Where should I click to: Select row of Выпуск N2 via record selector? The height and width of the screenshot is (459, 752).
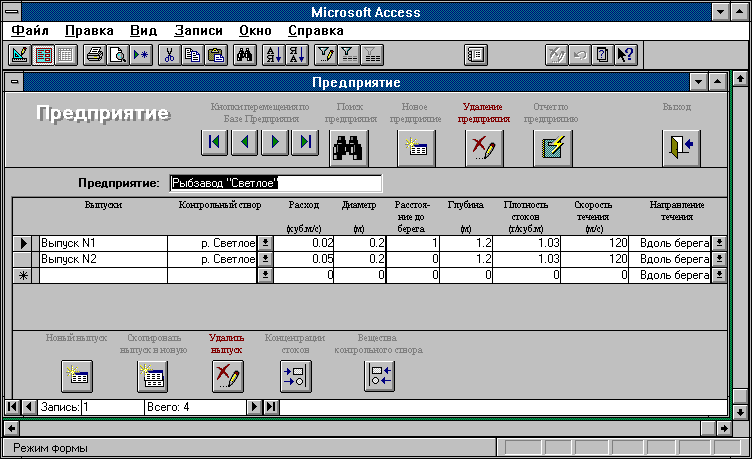(x=24, y=259)
